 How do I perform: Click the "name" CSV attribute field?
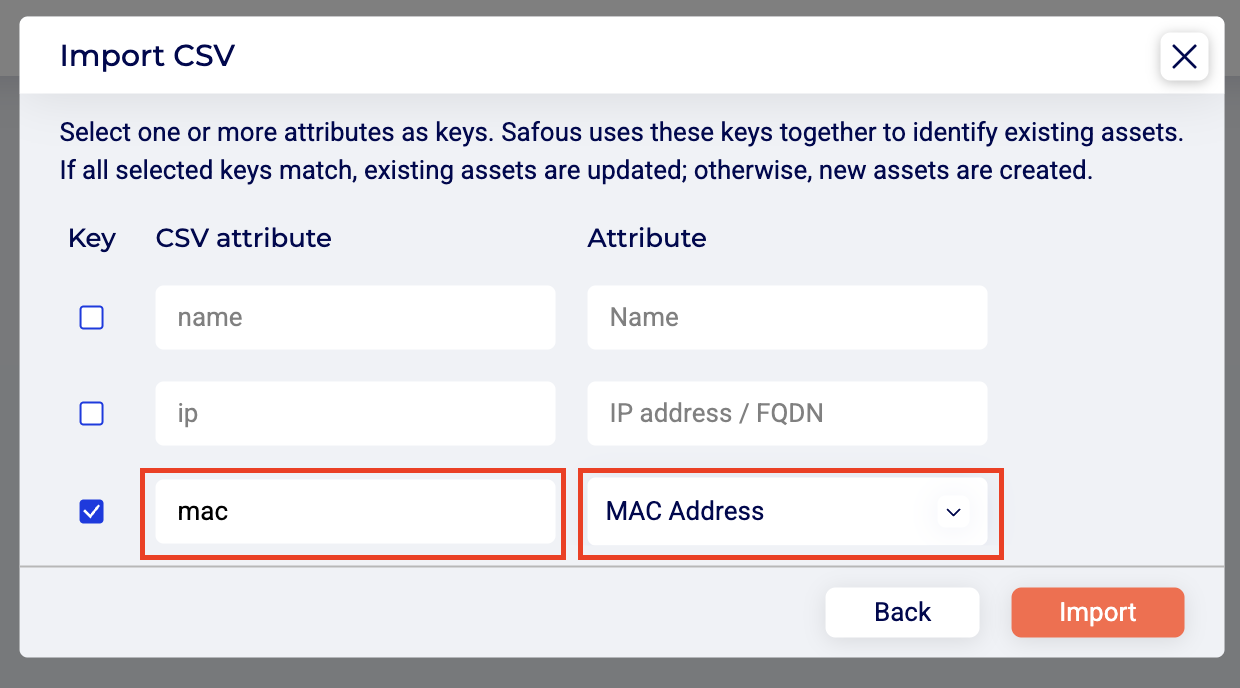[x=355, y=318]
